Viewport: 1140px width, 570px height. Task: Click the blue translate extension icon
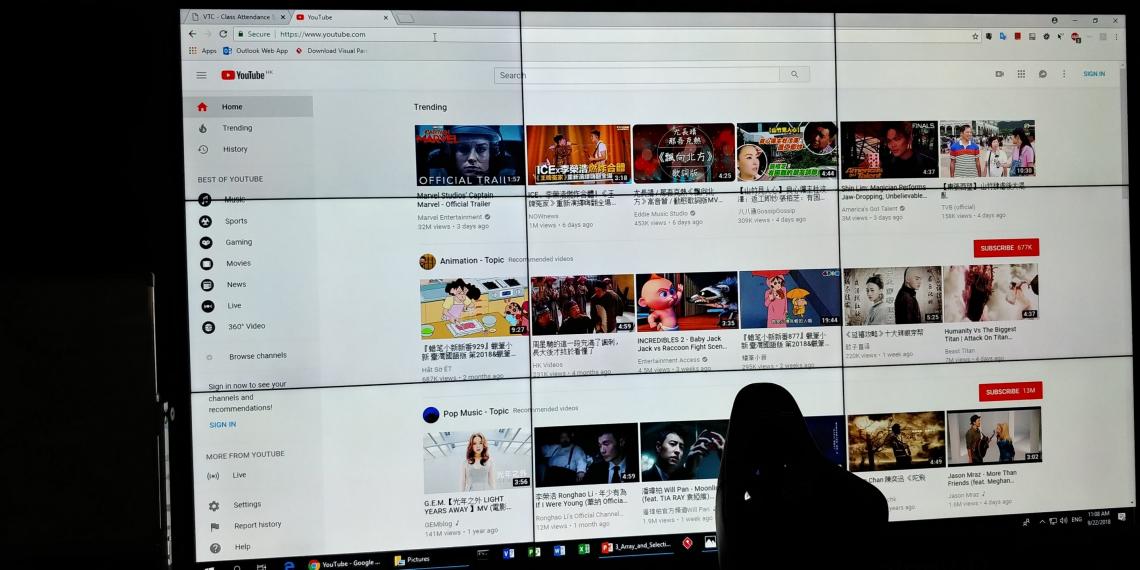[x=1003, y=36]
